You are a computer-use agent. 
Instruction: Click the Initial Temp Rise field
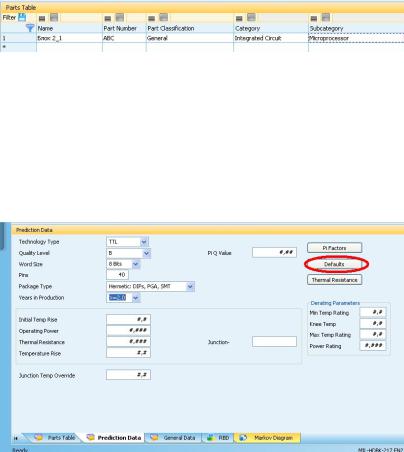[128, 319]
